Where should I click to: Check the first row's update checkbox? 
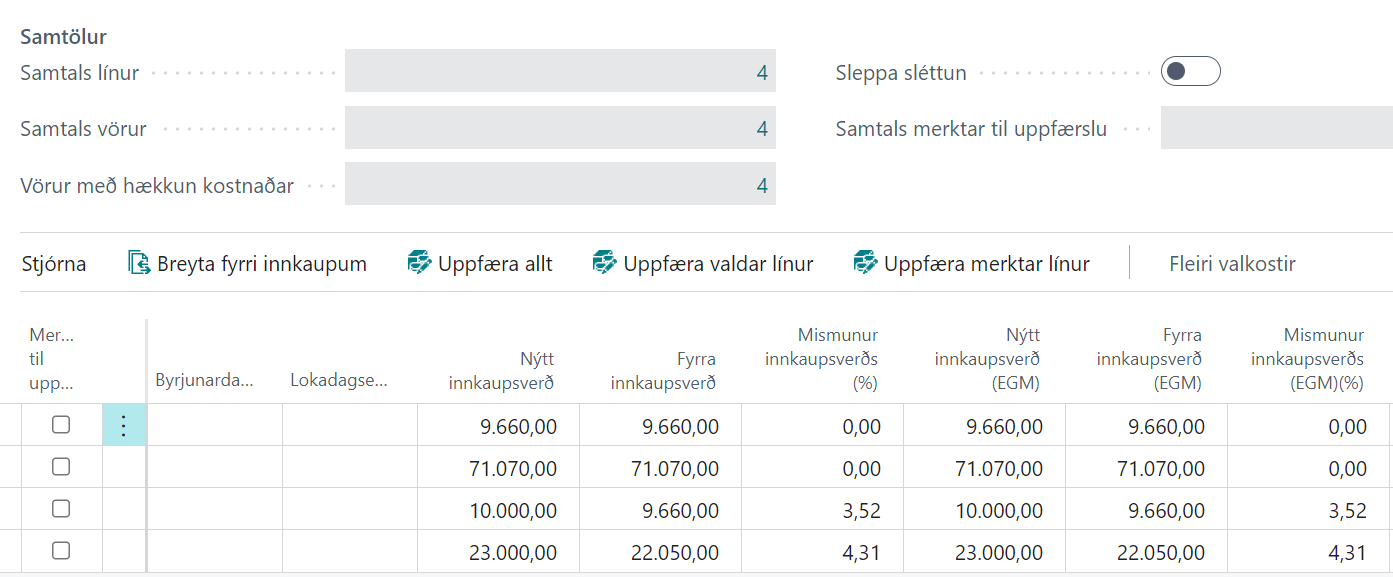click(61, 425)
